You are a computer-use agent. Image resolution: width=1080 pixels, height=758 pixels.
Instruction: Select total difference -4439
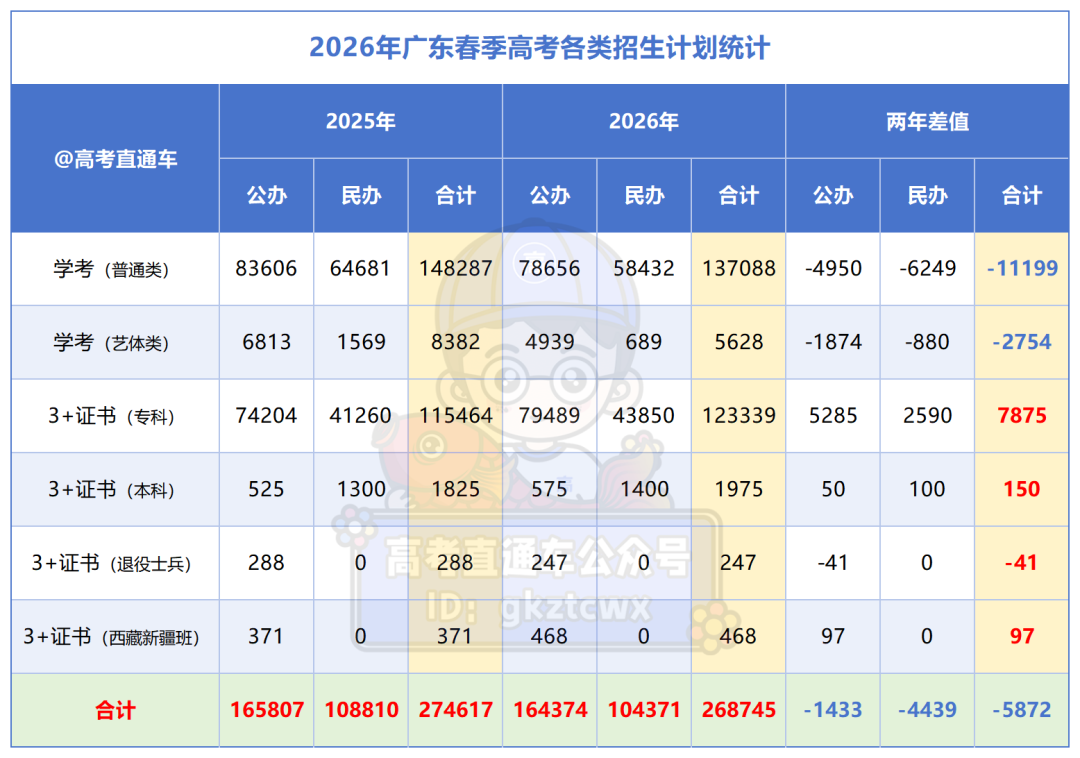tap(927, 710)
